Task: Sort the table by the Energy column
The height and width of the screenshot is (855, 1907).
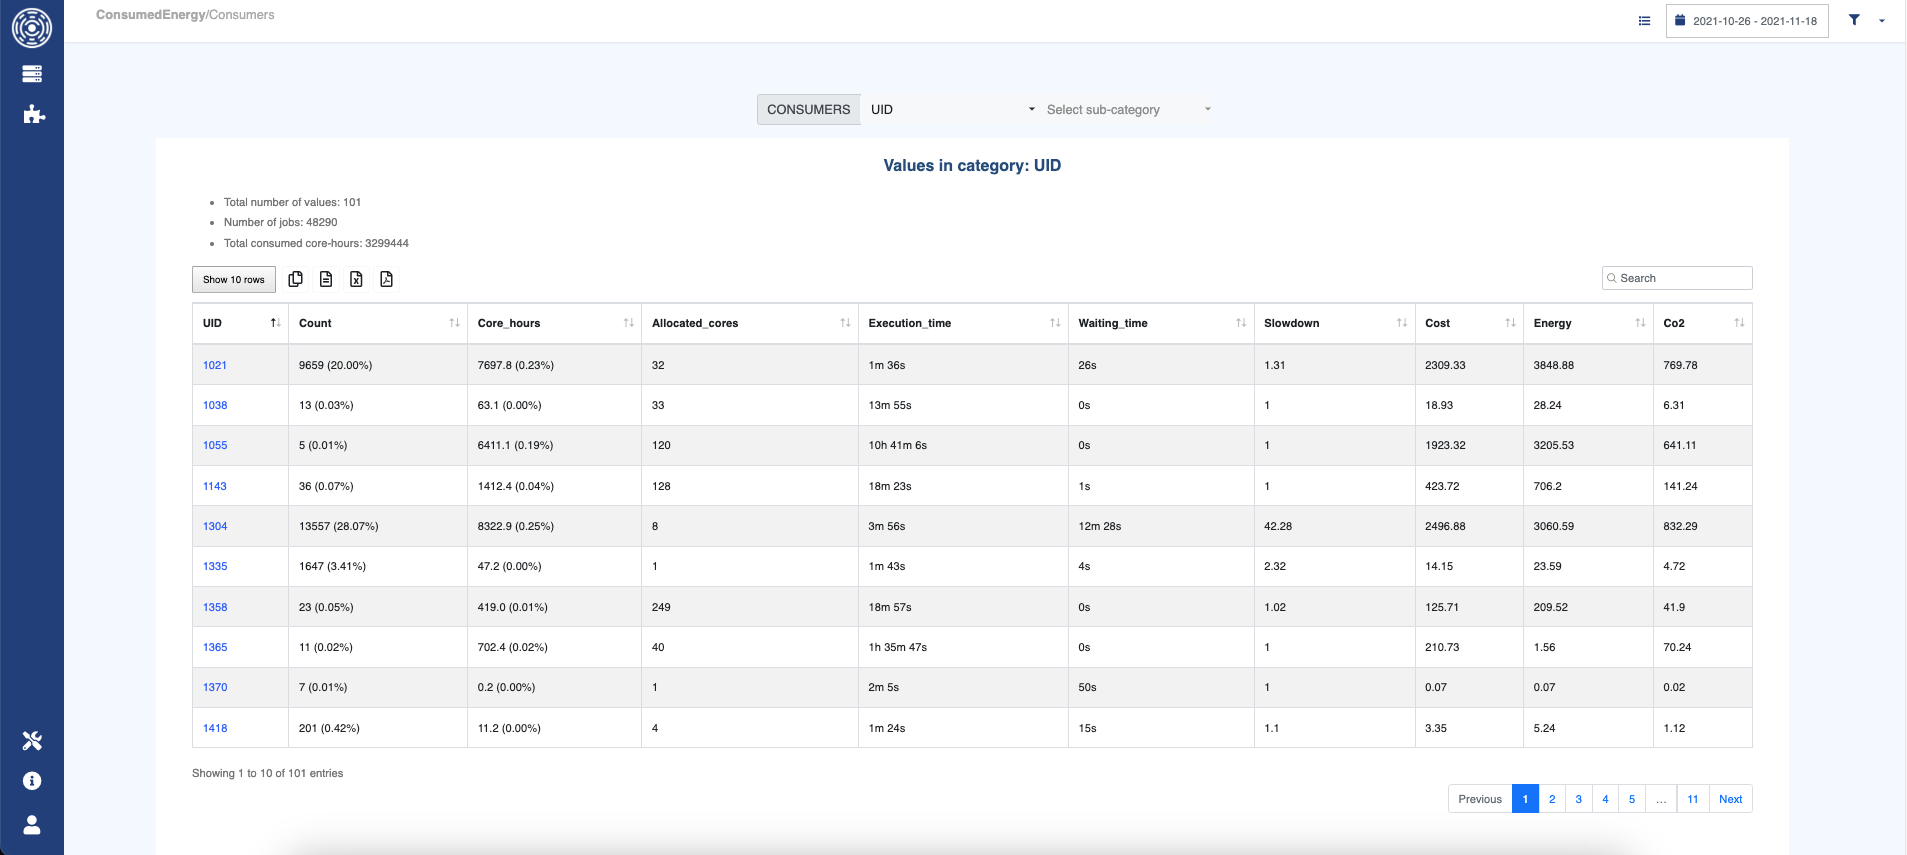Action: tap(1587, 323)
